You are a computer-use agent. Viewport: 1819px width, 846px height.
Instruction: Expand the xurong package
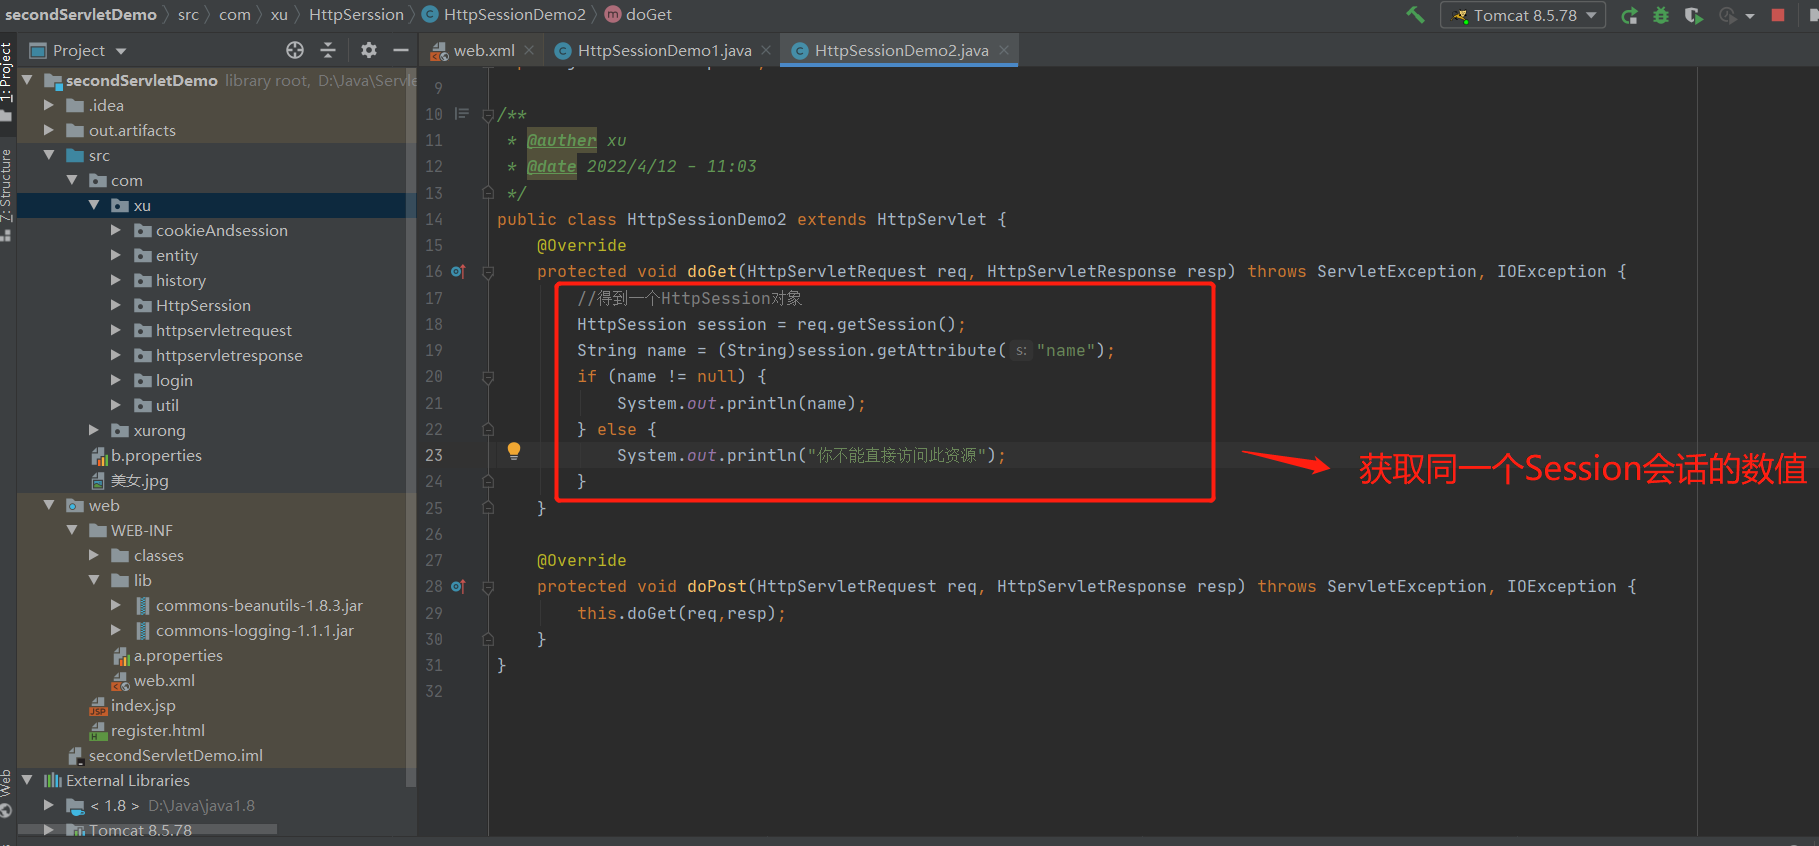[x=94, y=430]
